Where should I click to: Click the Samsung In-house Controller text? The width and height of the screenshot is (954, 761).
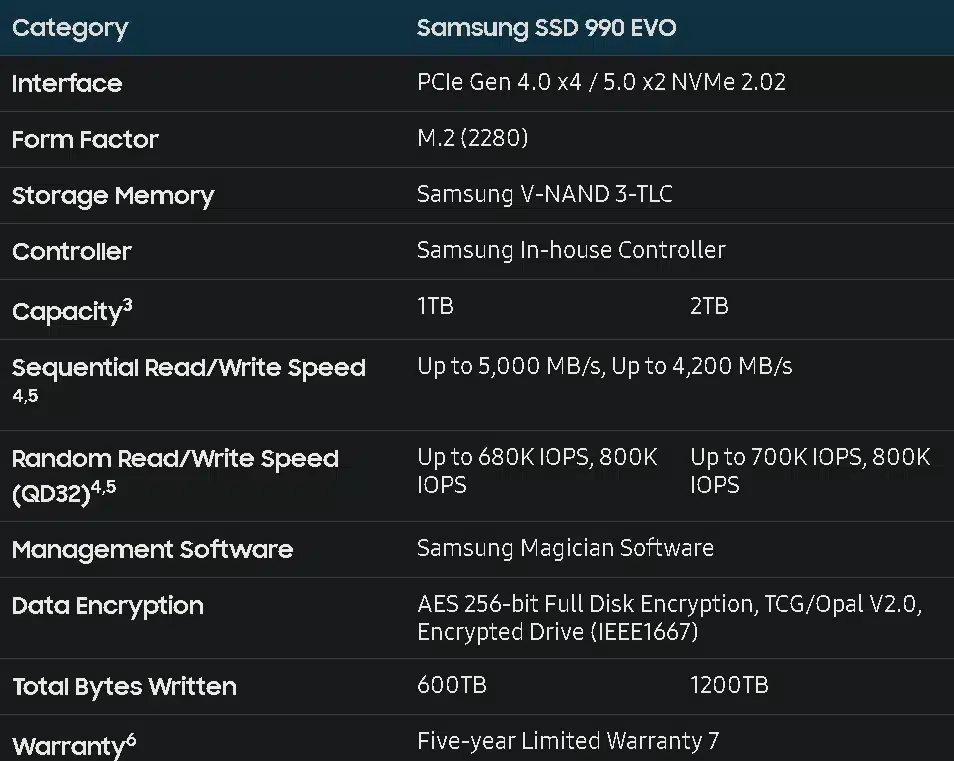tap(571, 250)
